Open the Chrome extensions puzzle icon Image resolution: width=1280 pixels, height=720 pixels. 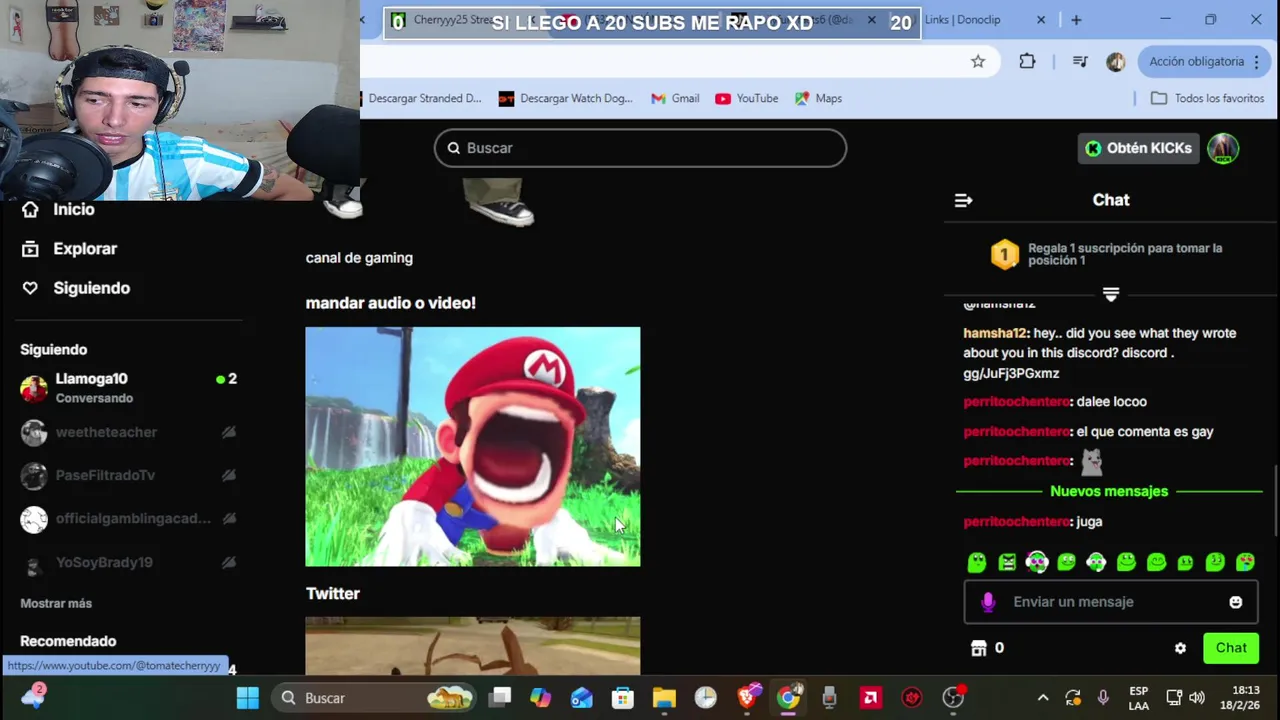(x=1027, y=62)
